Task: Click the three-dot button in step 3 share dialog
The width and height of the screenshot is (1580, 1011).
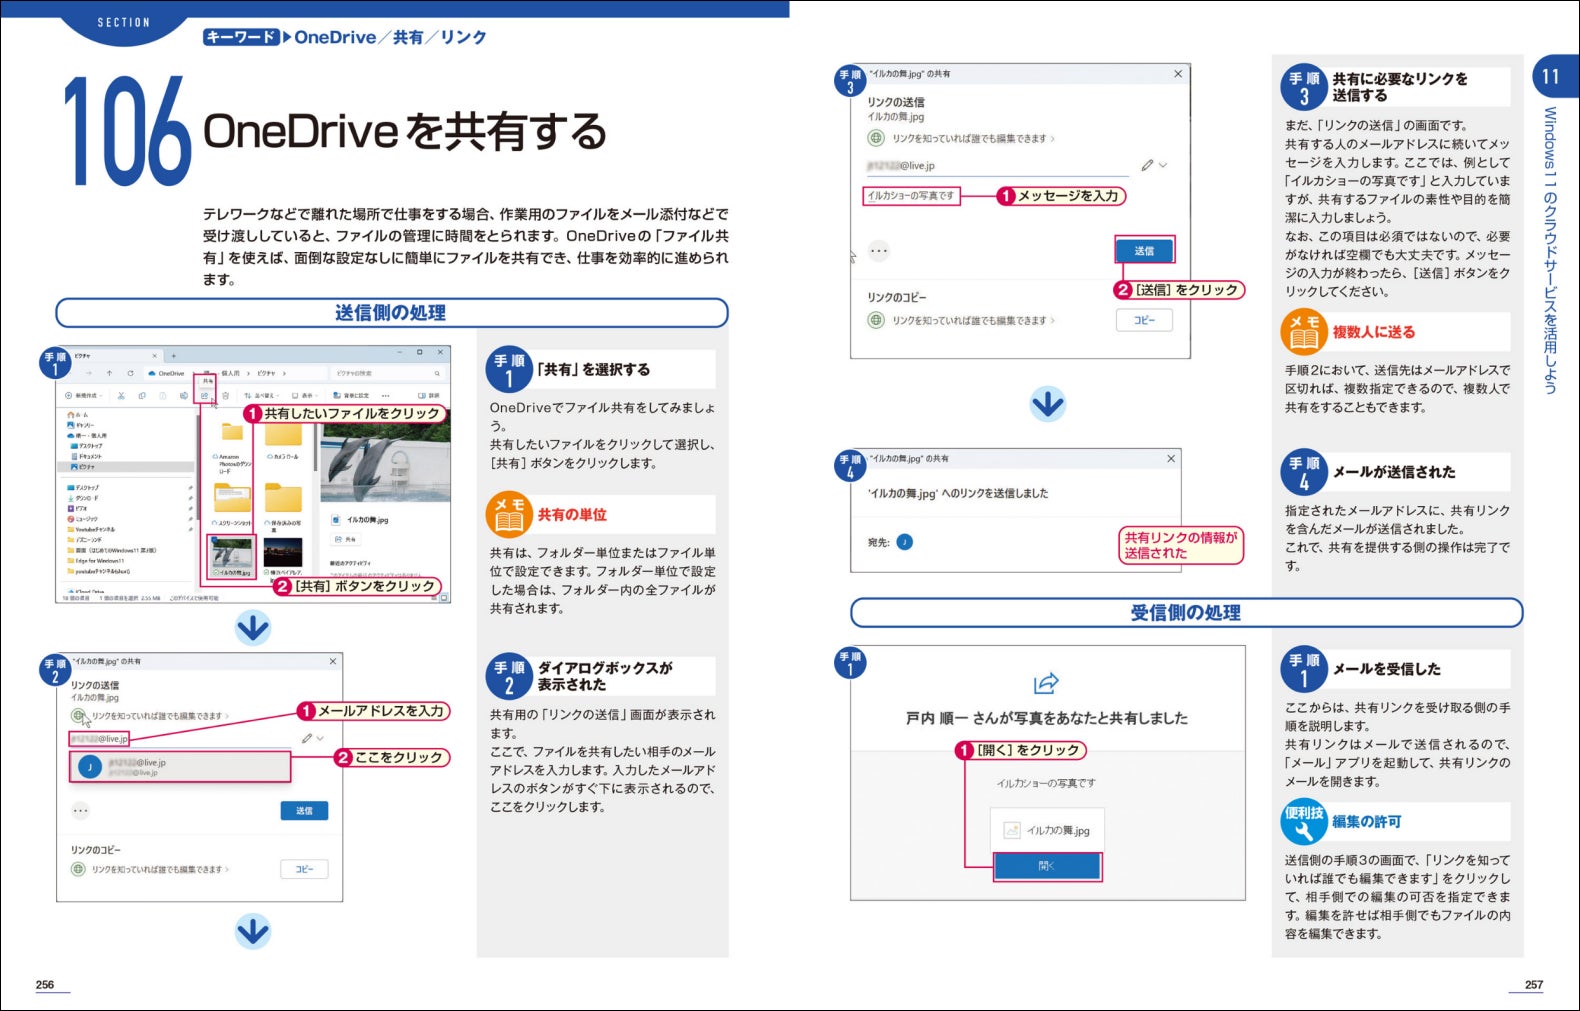Action: point(878,251)
